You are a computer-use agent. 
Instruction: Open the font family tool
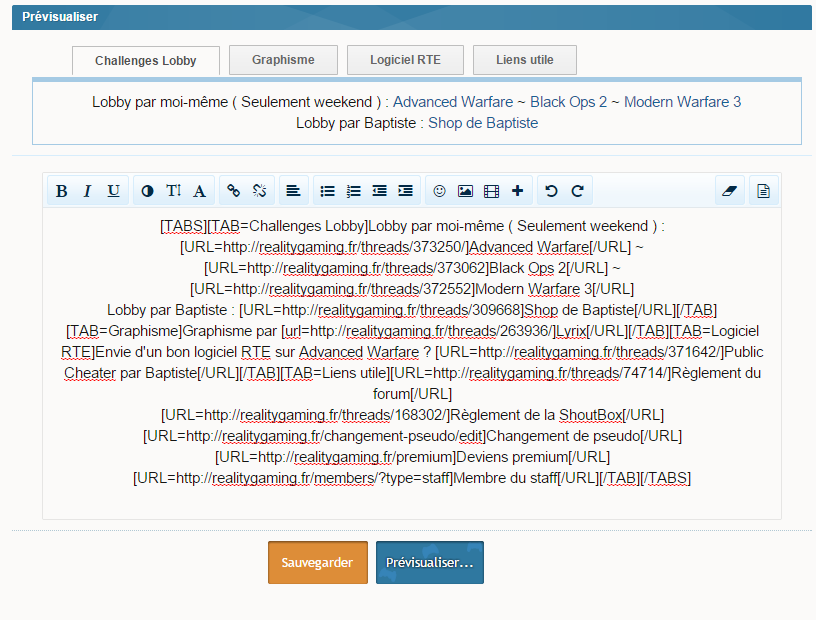point(199,191)
